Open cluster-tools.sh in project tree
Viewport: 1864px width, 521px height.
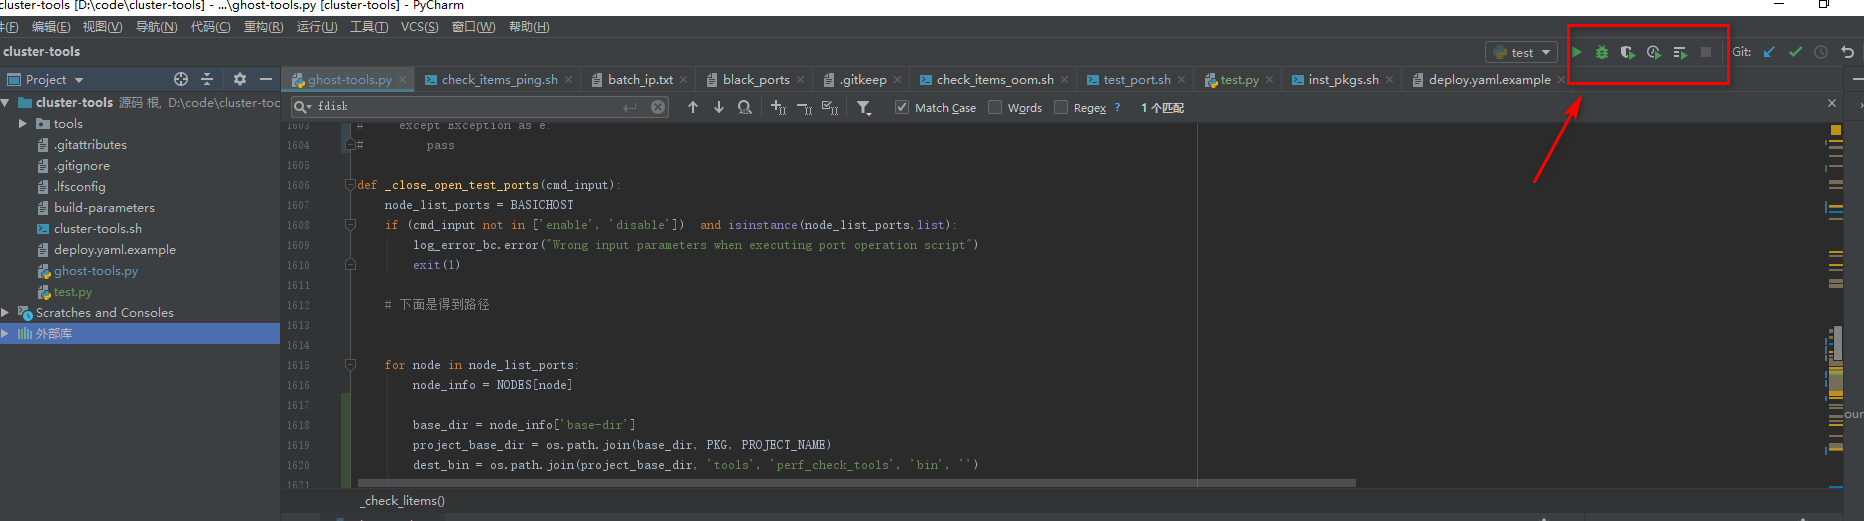click(x=98, y=229)
